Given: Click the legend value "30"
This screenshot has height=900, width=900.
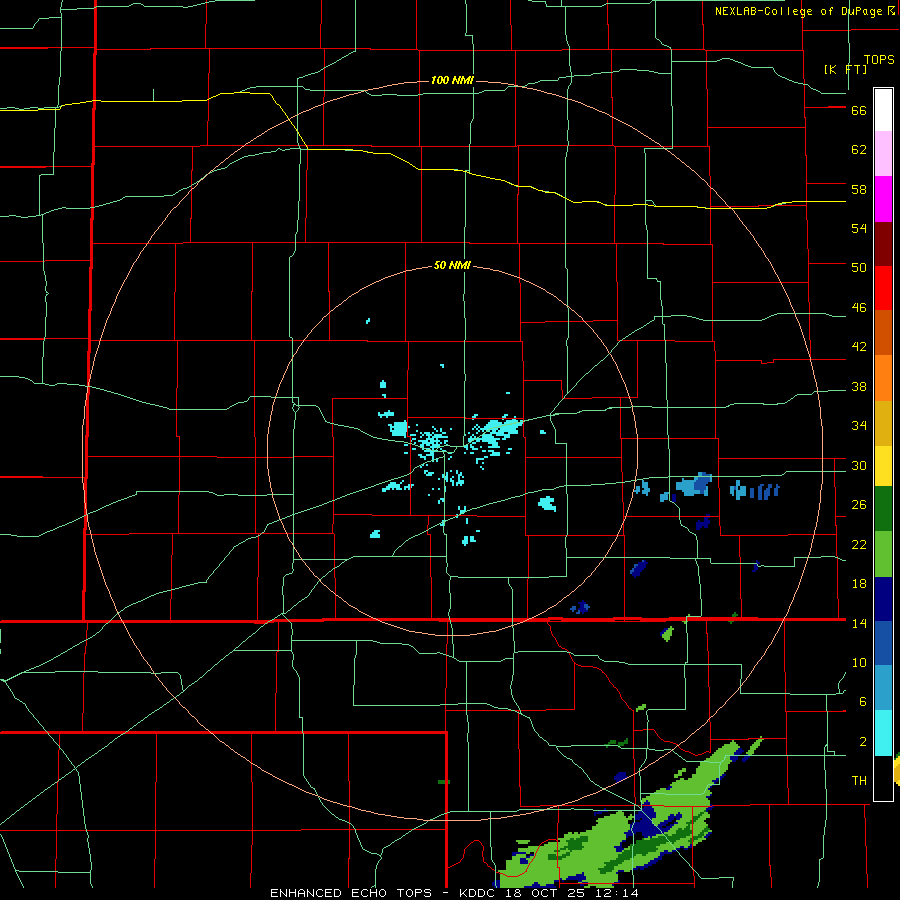Looking at the screenshot, I should 859,465.
